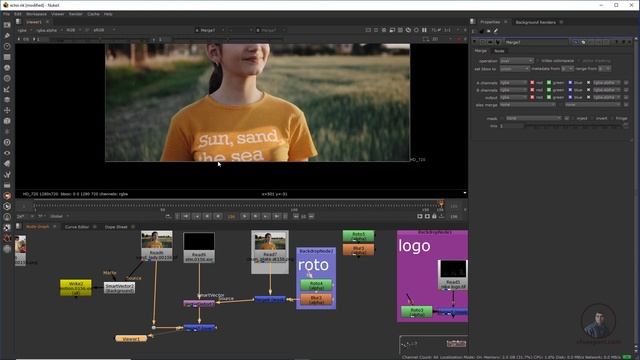Open the B channels layer dropdown

coord(513,90)
